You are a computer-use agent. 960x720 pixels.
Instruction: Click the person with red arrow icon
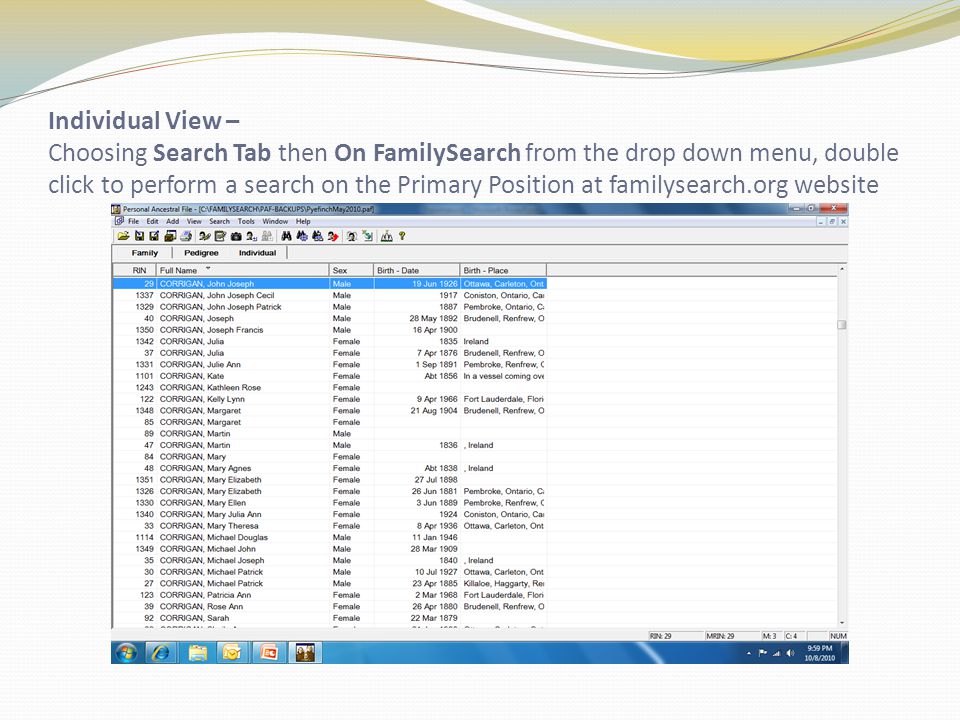(333, 236)
